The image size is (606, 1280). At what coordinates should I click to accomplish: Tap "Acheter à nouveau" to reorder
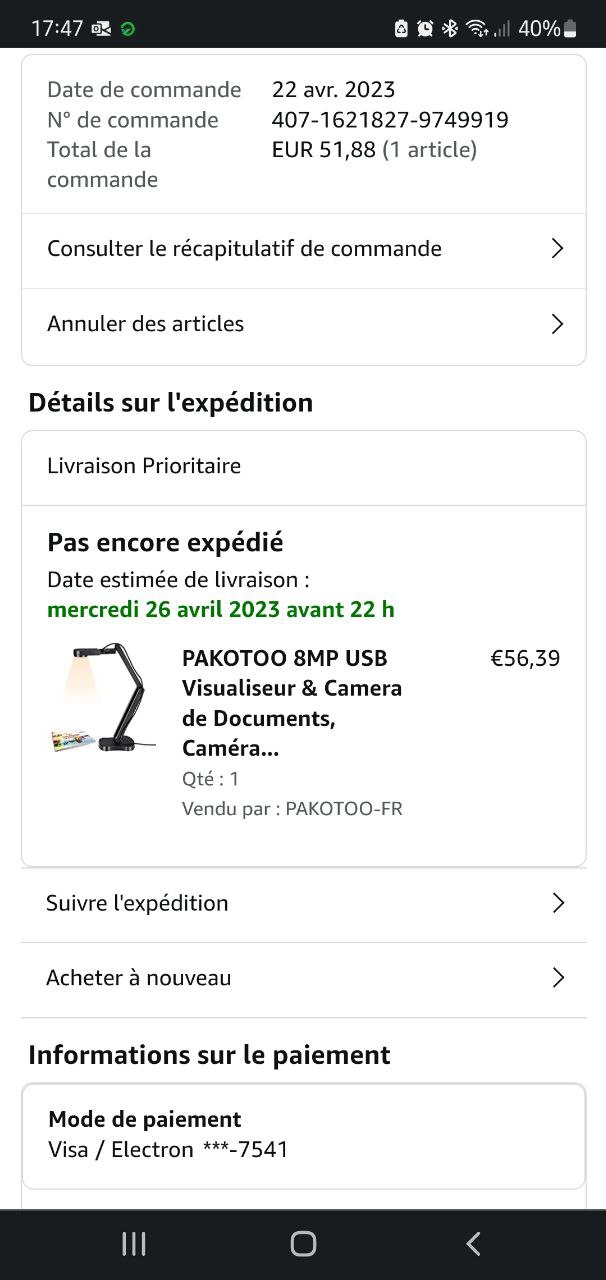[138, 978]
